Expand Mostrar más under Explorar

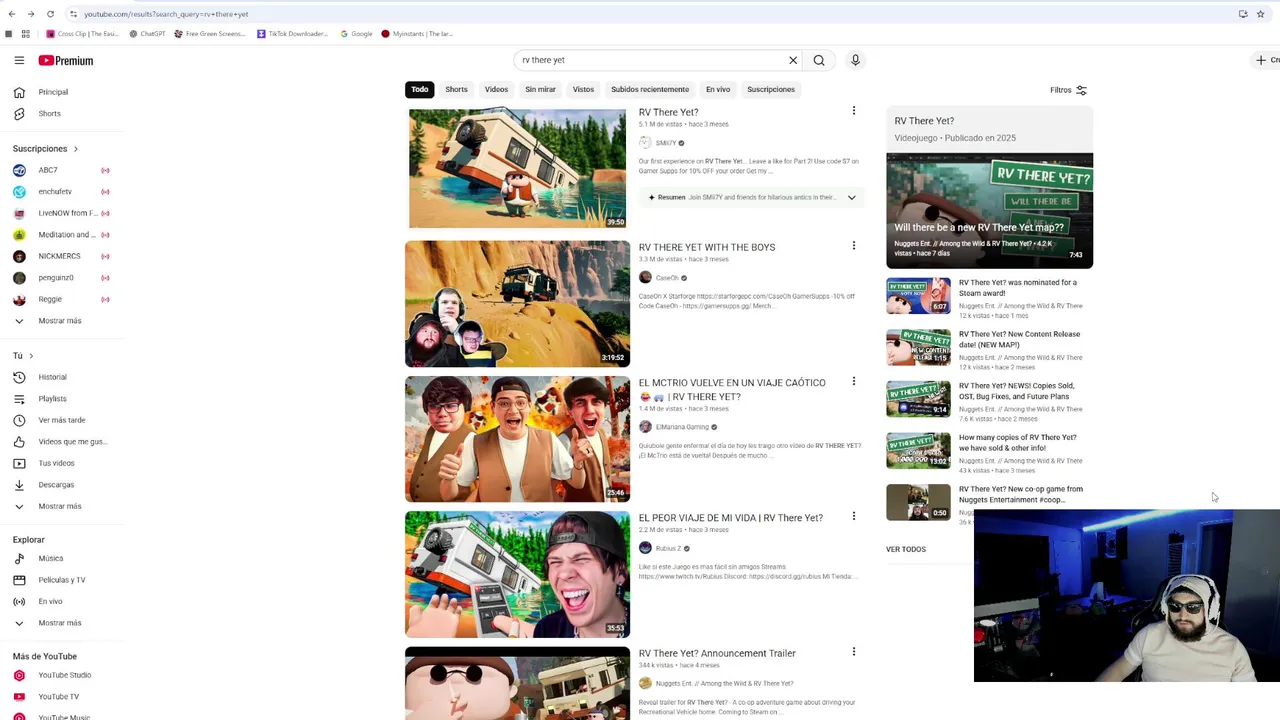coord(60,623)
